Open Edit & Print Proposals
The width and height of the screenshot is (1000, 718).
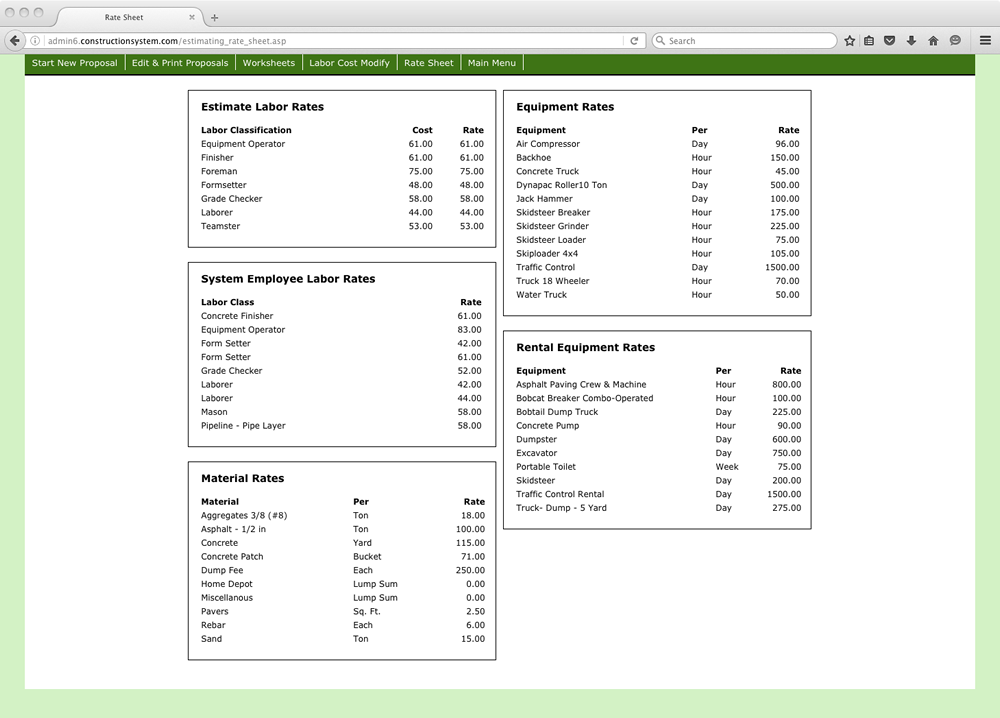point(179,62)
